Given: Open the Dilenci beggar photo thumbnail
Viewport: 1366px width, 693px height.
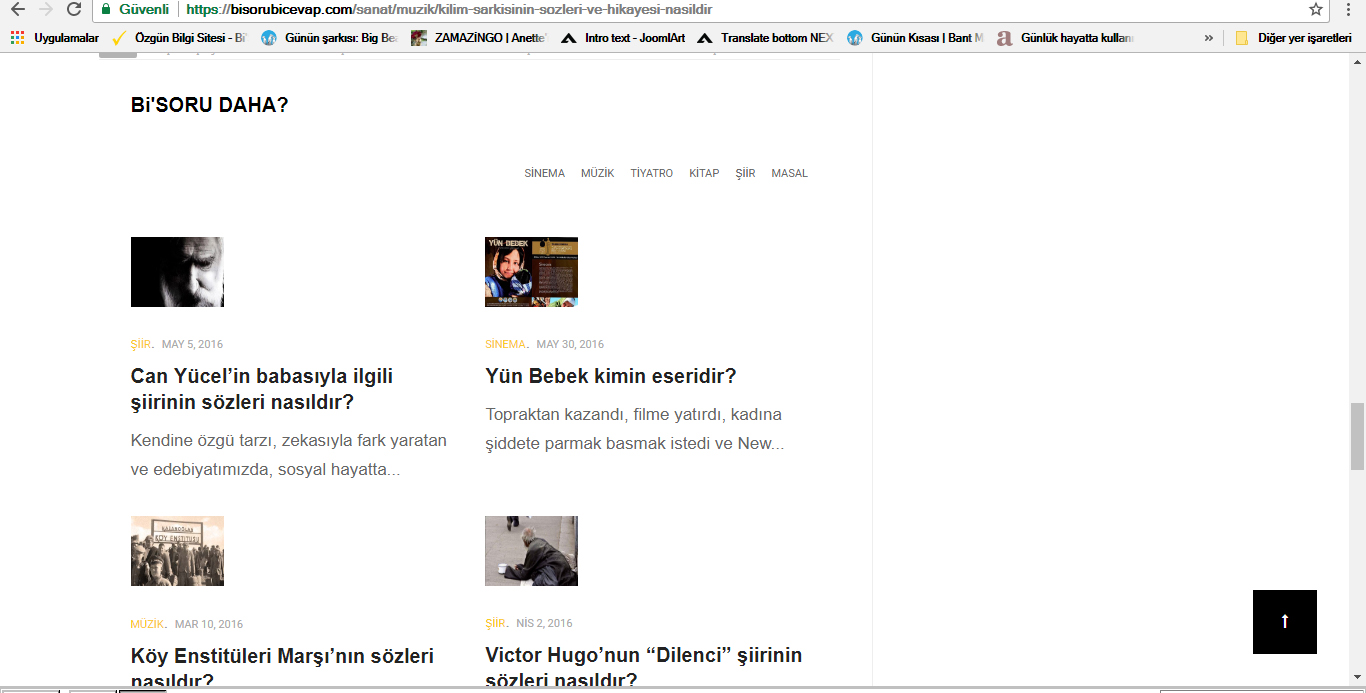Looking at the screenshot, I should [x=531, y=551].
